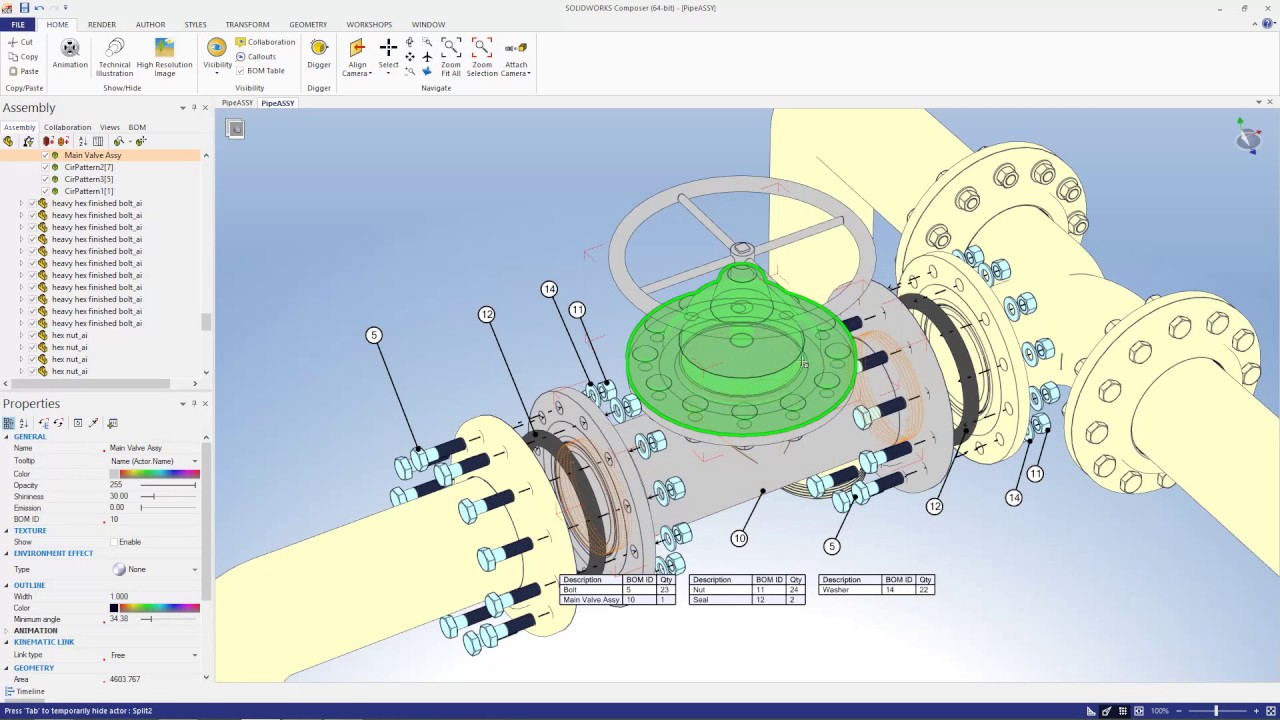Click the BOM ID value field
Screen dimensions: 1280x720
[154, 520]
